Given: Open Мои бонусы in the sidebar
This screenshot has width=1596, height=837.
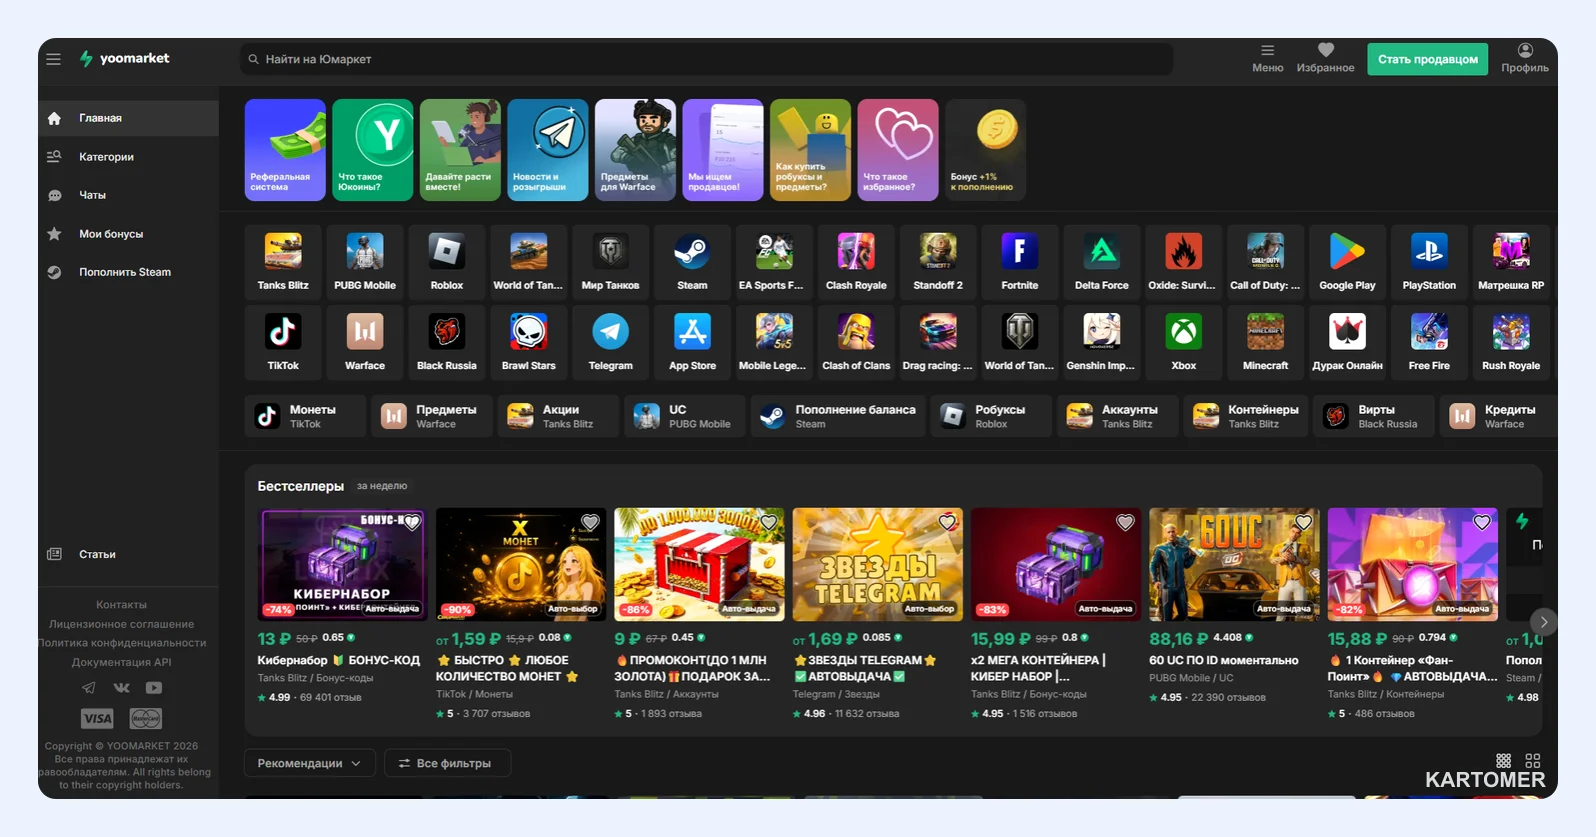Looking at the screenshot, I should pyautogui.click(x=128, y=234).
